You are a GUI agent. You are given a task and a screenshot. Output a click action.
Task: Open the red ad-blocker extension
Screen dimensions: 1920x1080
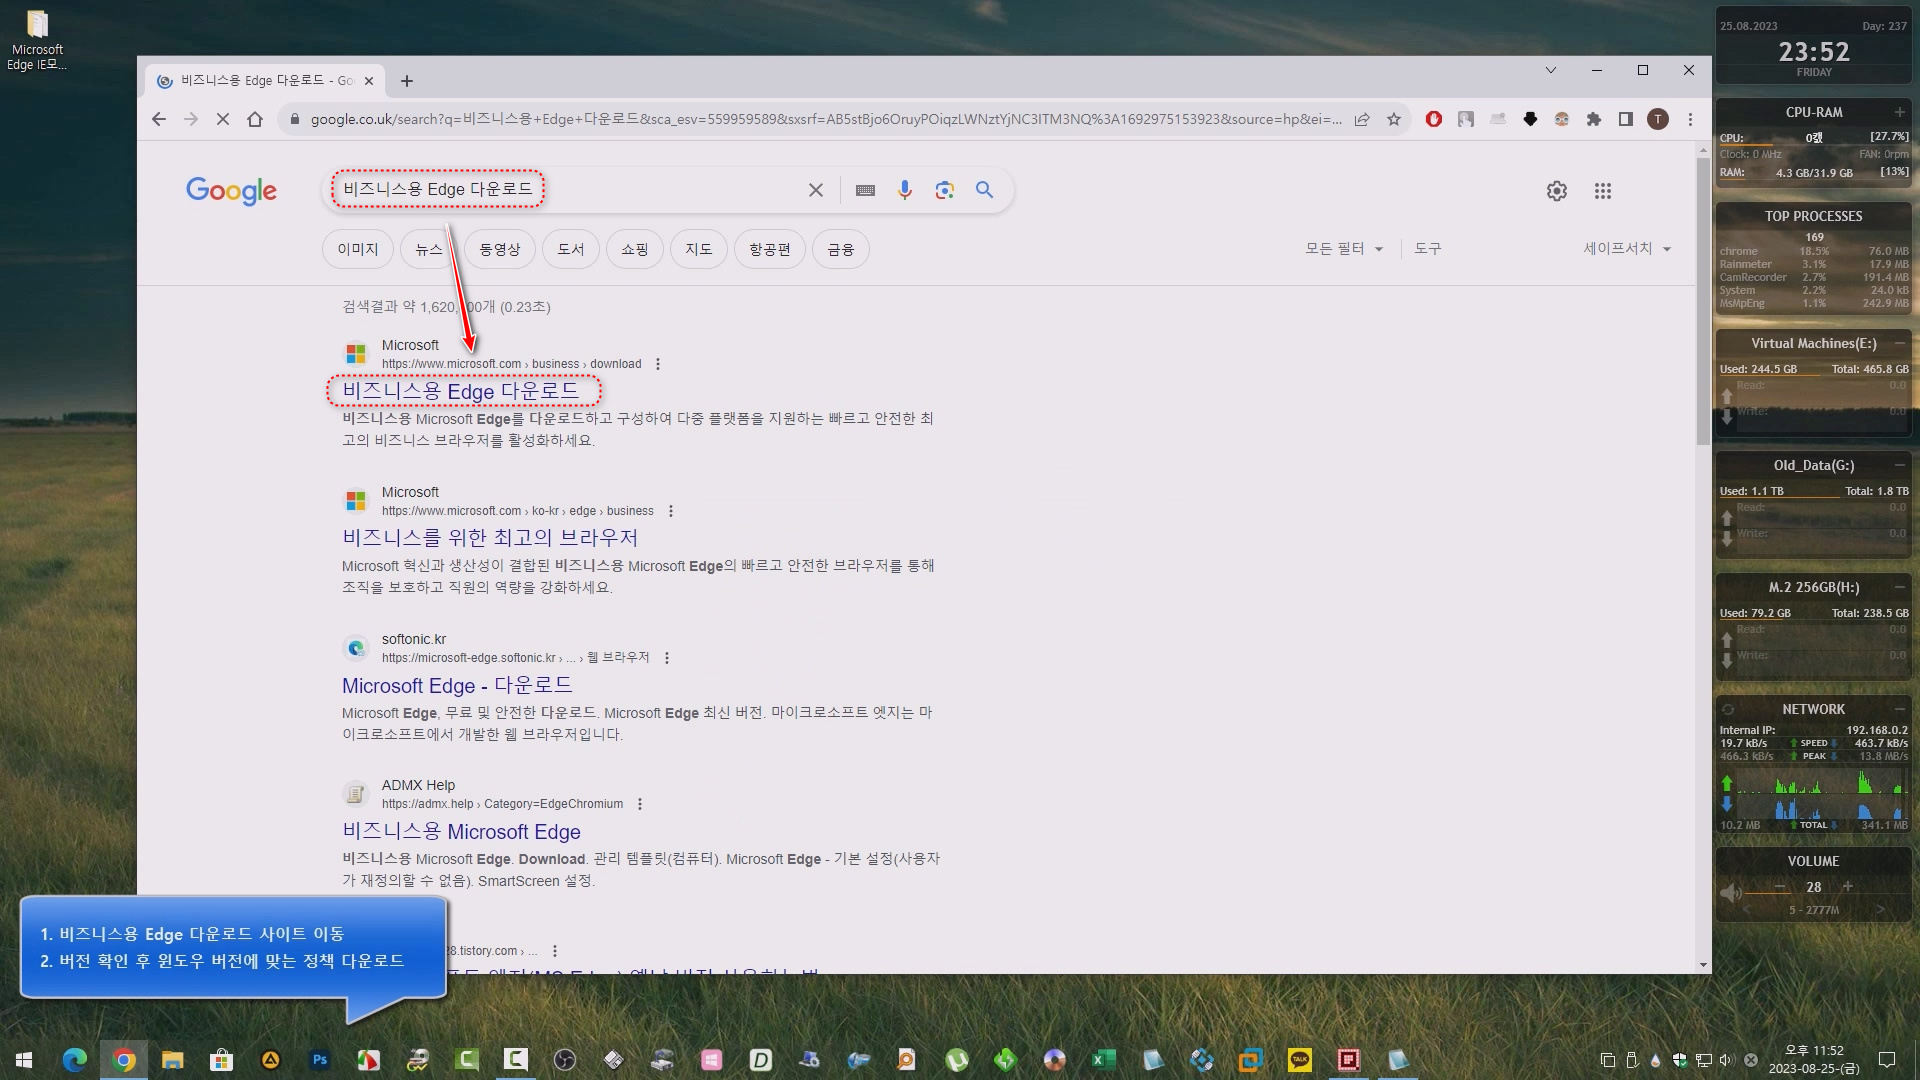coord(1434,119)
